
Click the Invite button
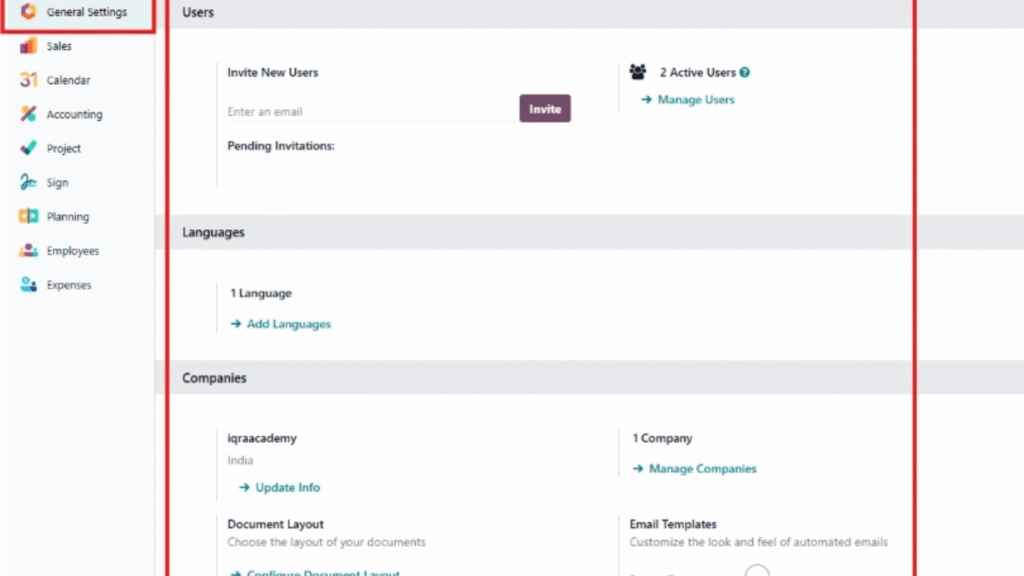pyautogui.click(x=545, y=108)
